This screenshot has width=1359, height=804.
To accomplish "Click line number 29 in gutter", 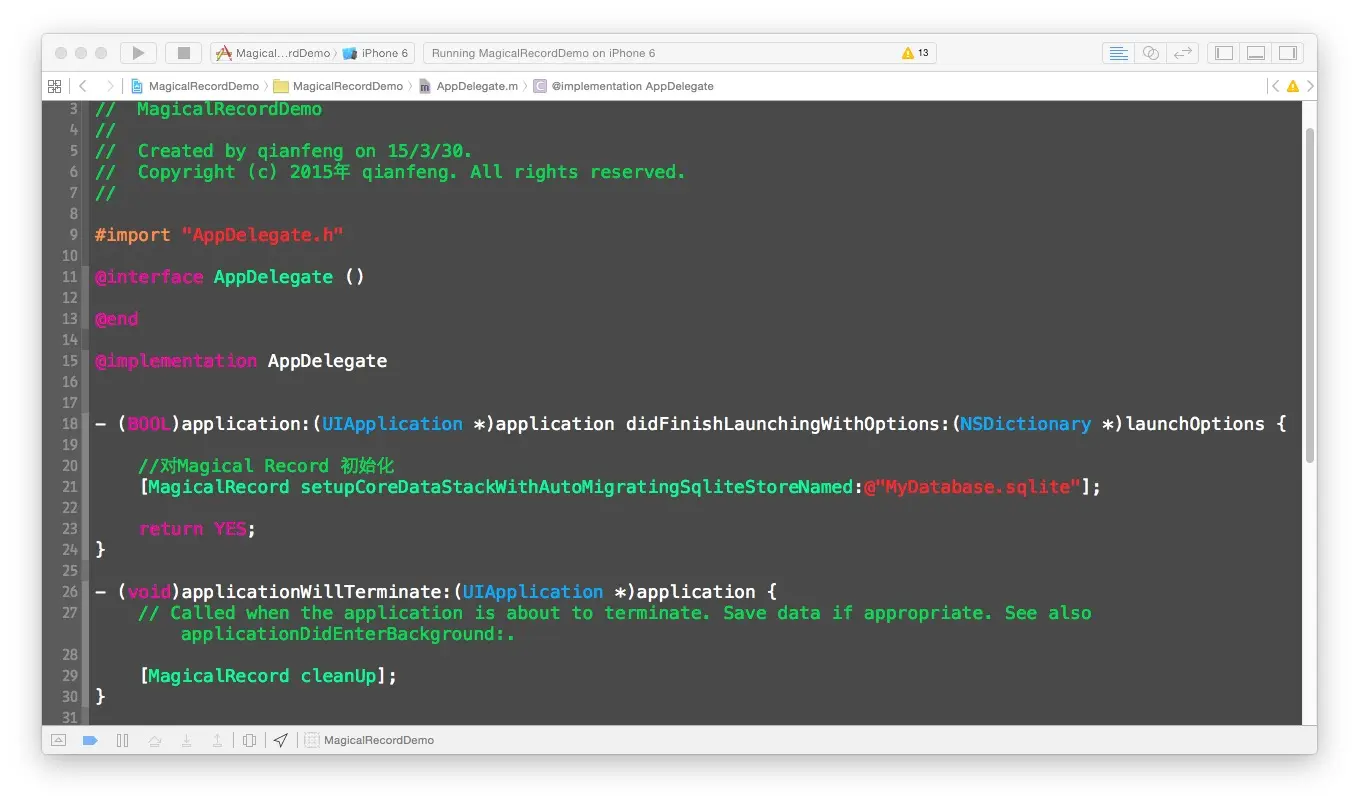I will point(69,676).
